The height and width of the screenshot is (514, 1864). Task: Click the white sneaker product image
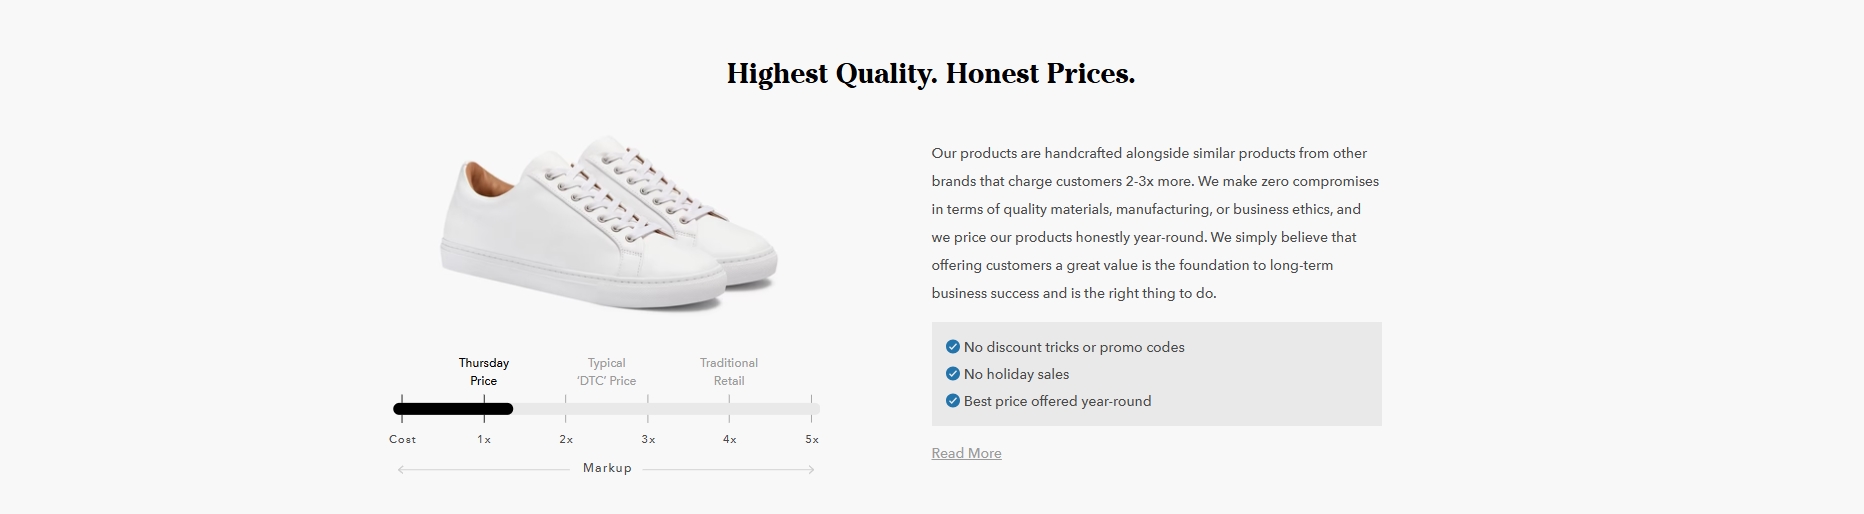pos(609,224)
